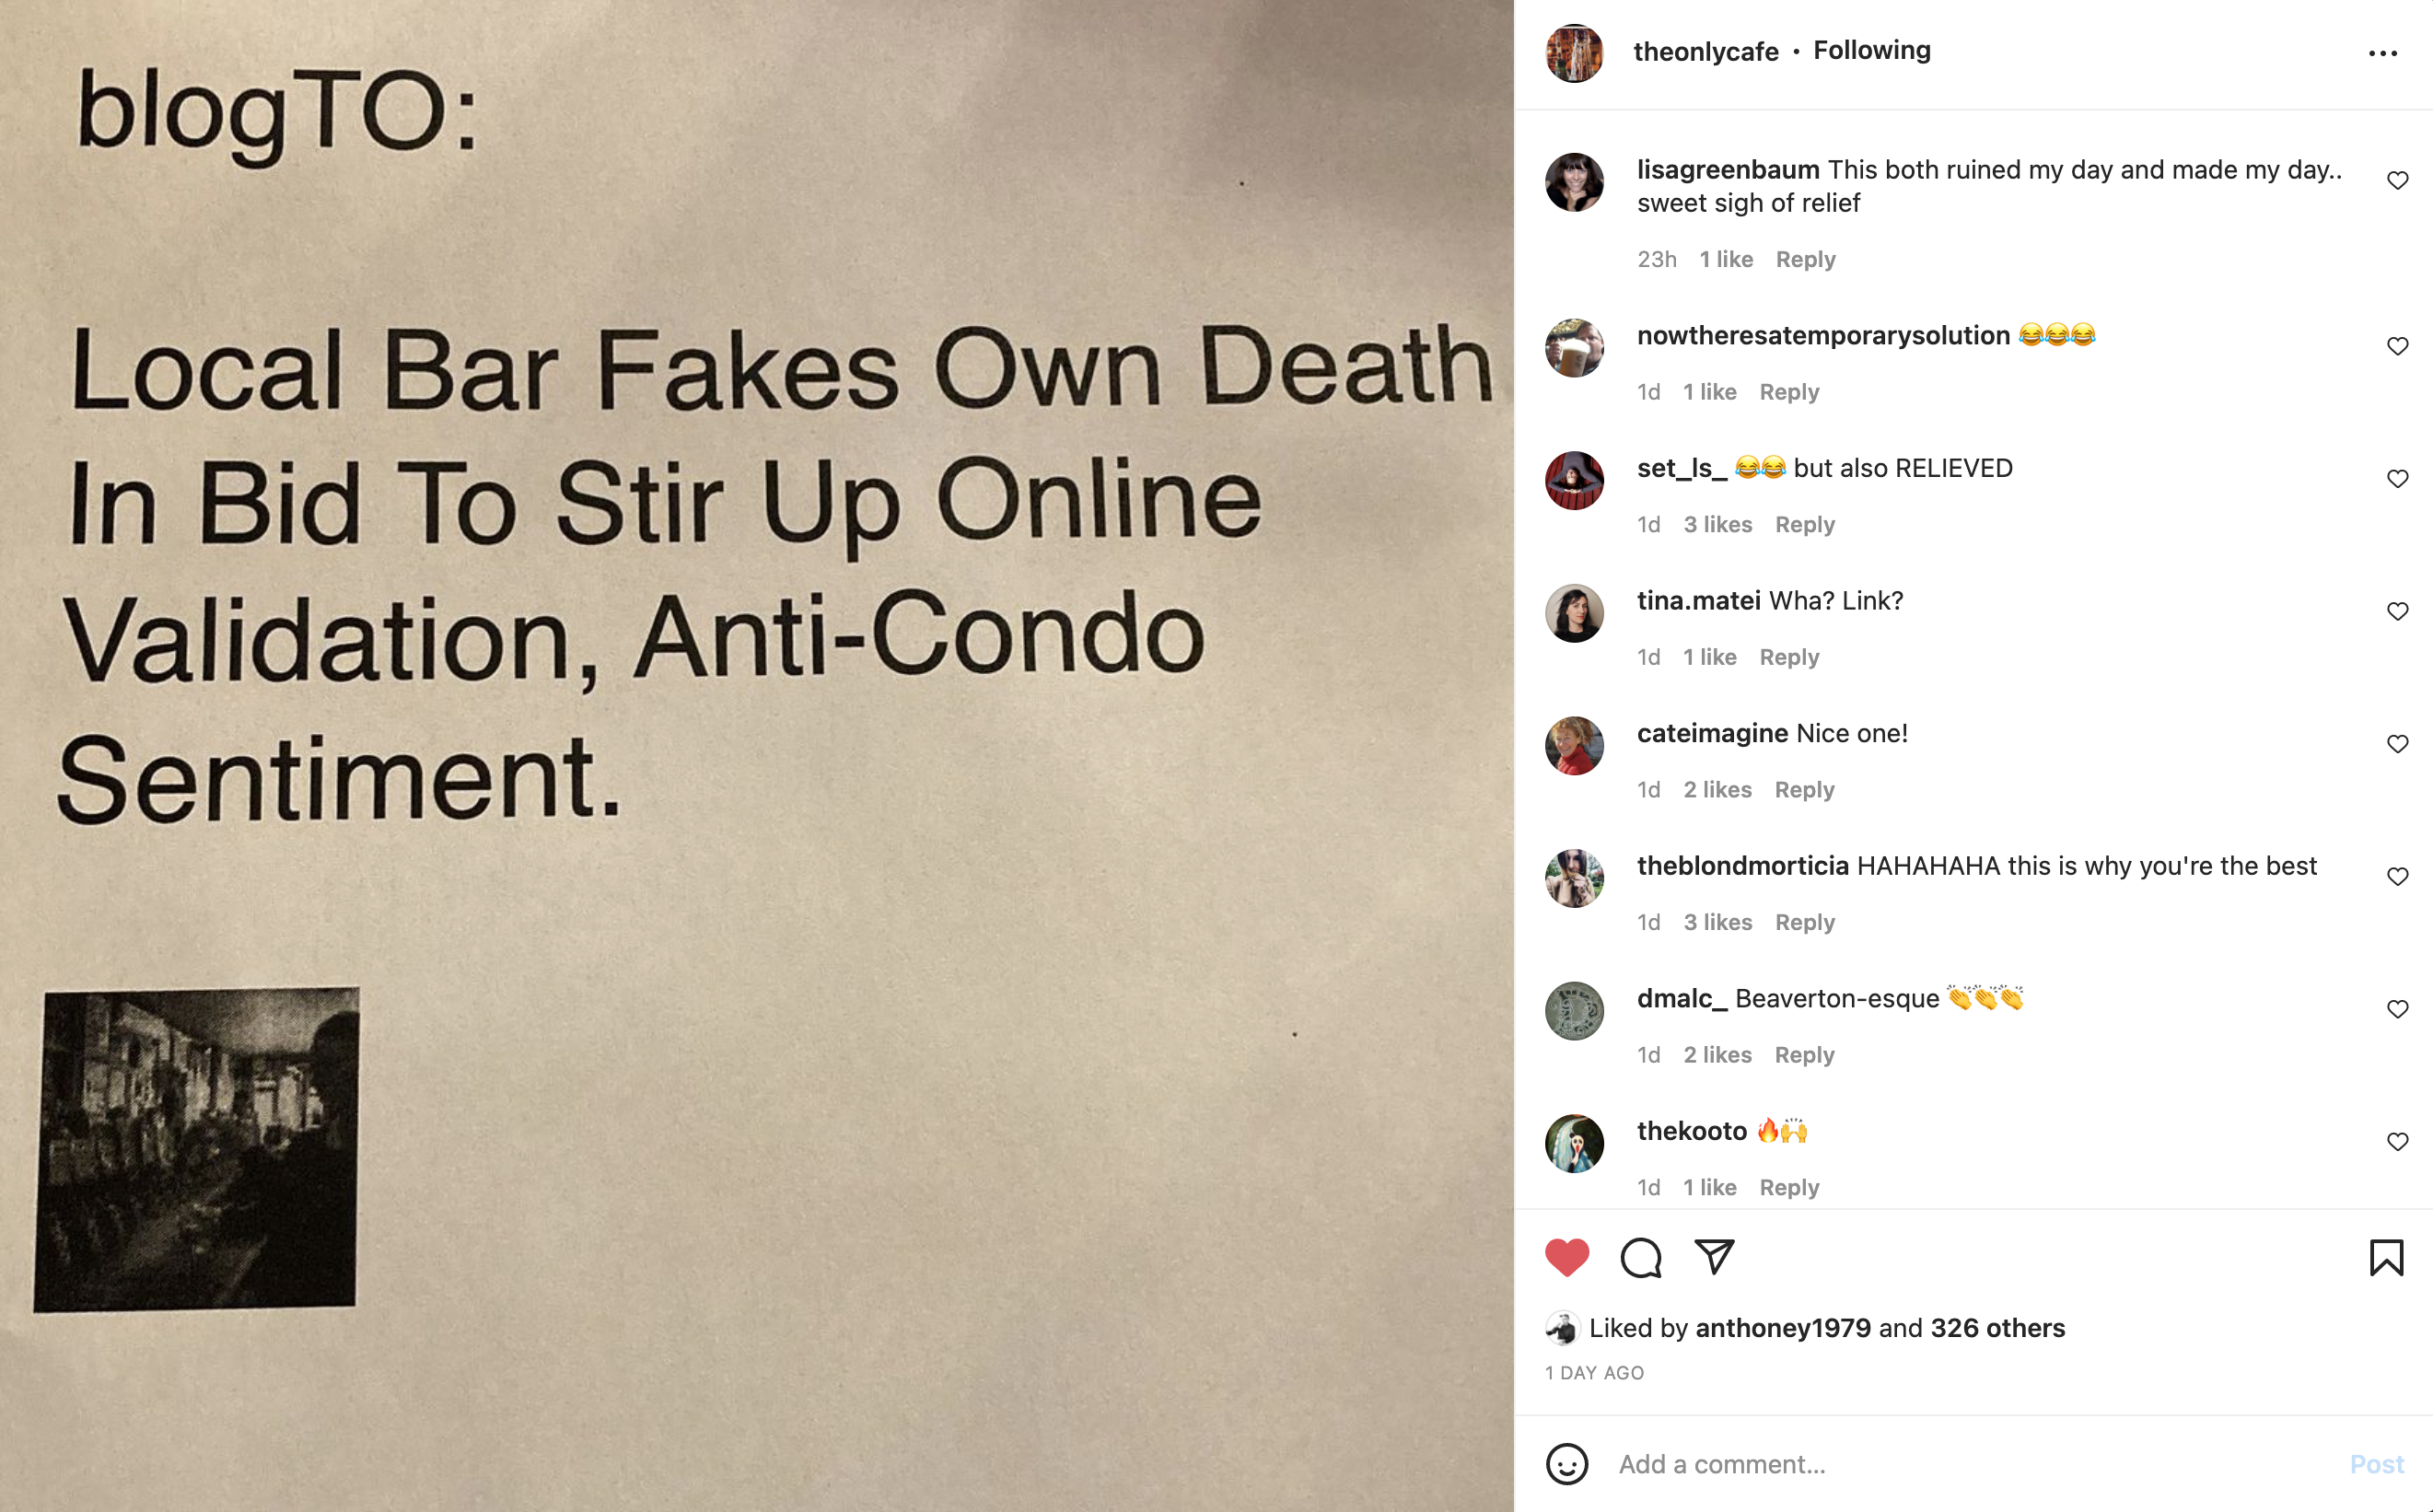Viewport: 2433px width, 1512px height.
Task: Share post using paper plane icon
Action: pyautogui.click(x=1714, y=1257)
